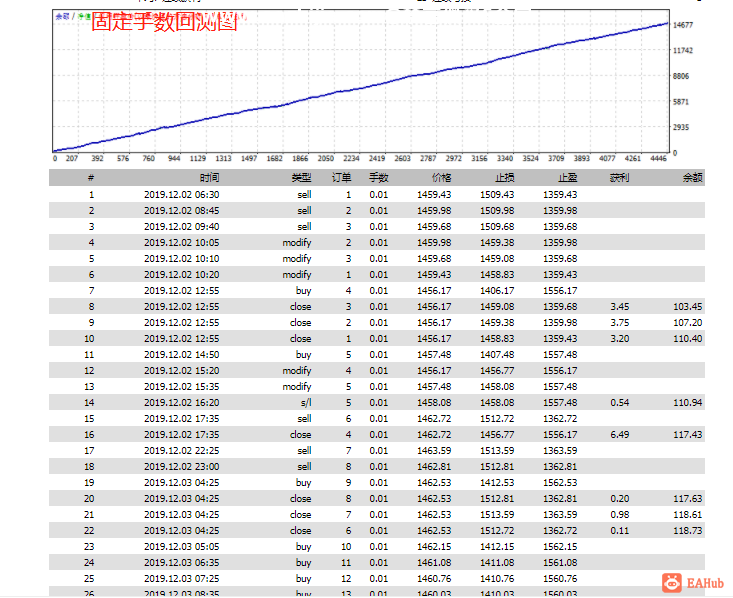
Task: Select the time 2019.12.02 10:10
Action: pos(181,259)
